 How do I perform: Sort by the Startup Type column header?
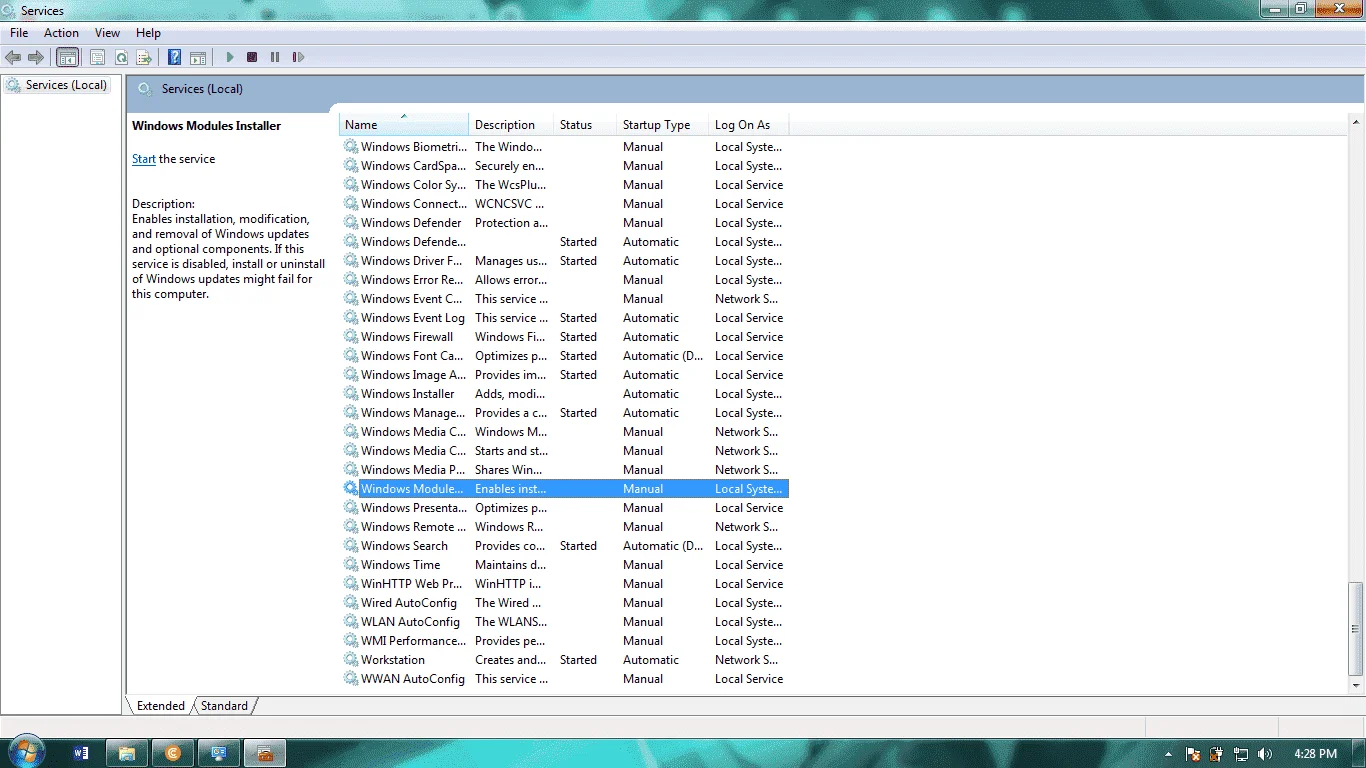(x=662, y=125)
